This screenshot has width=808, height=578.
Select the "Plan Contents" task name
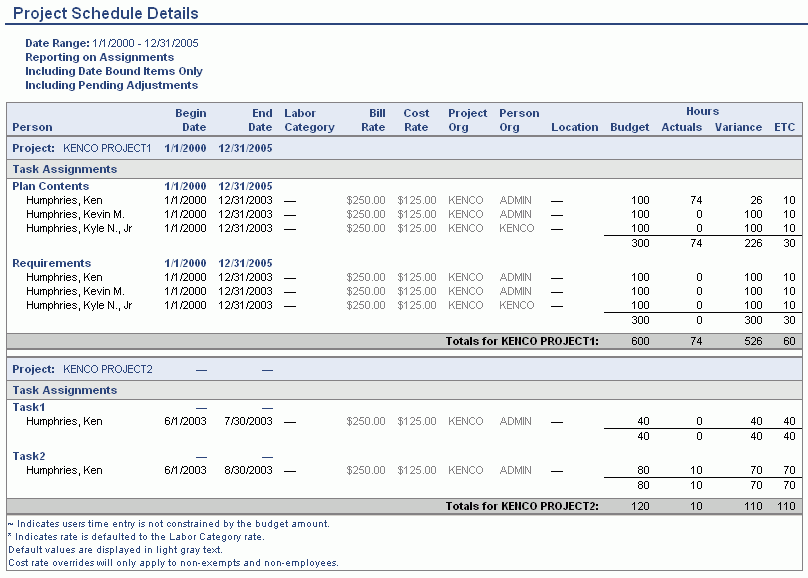click(x=50, y=186)
